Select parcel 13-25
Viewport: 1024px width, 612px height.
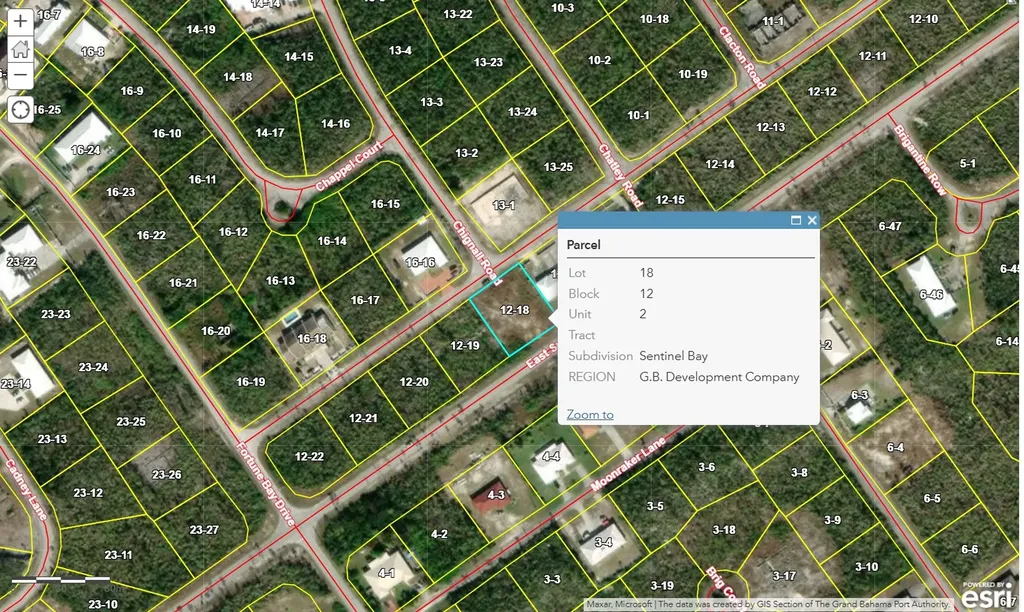click(558, 167)
